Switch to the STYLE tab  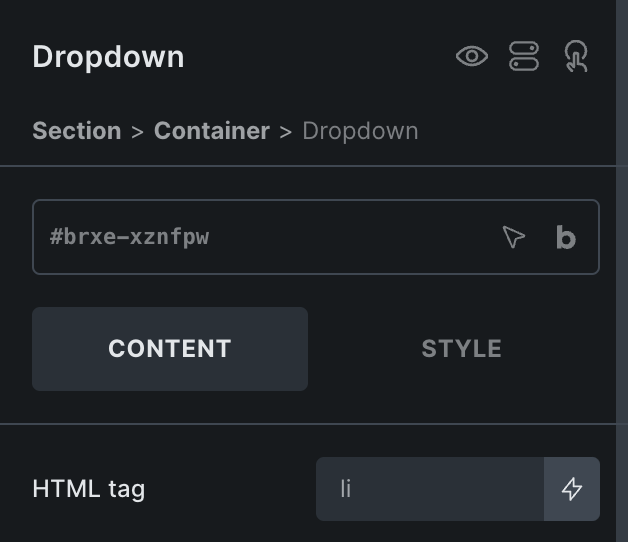coord(461,349)
